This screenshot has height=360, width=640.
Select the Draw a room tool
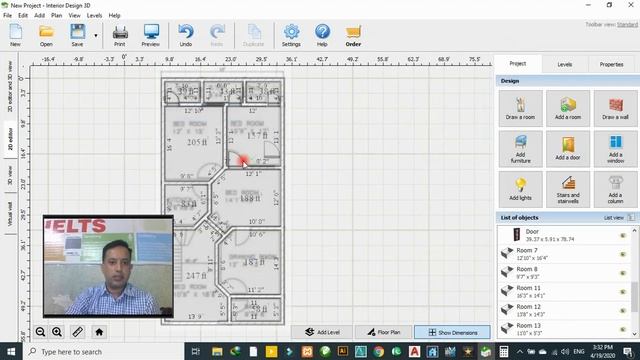[x=520, y=108]
